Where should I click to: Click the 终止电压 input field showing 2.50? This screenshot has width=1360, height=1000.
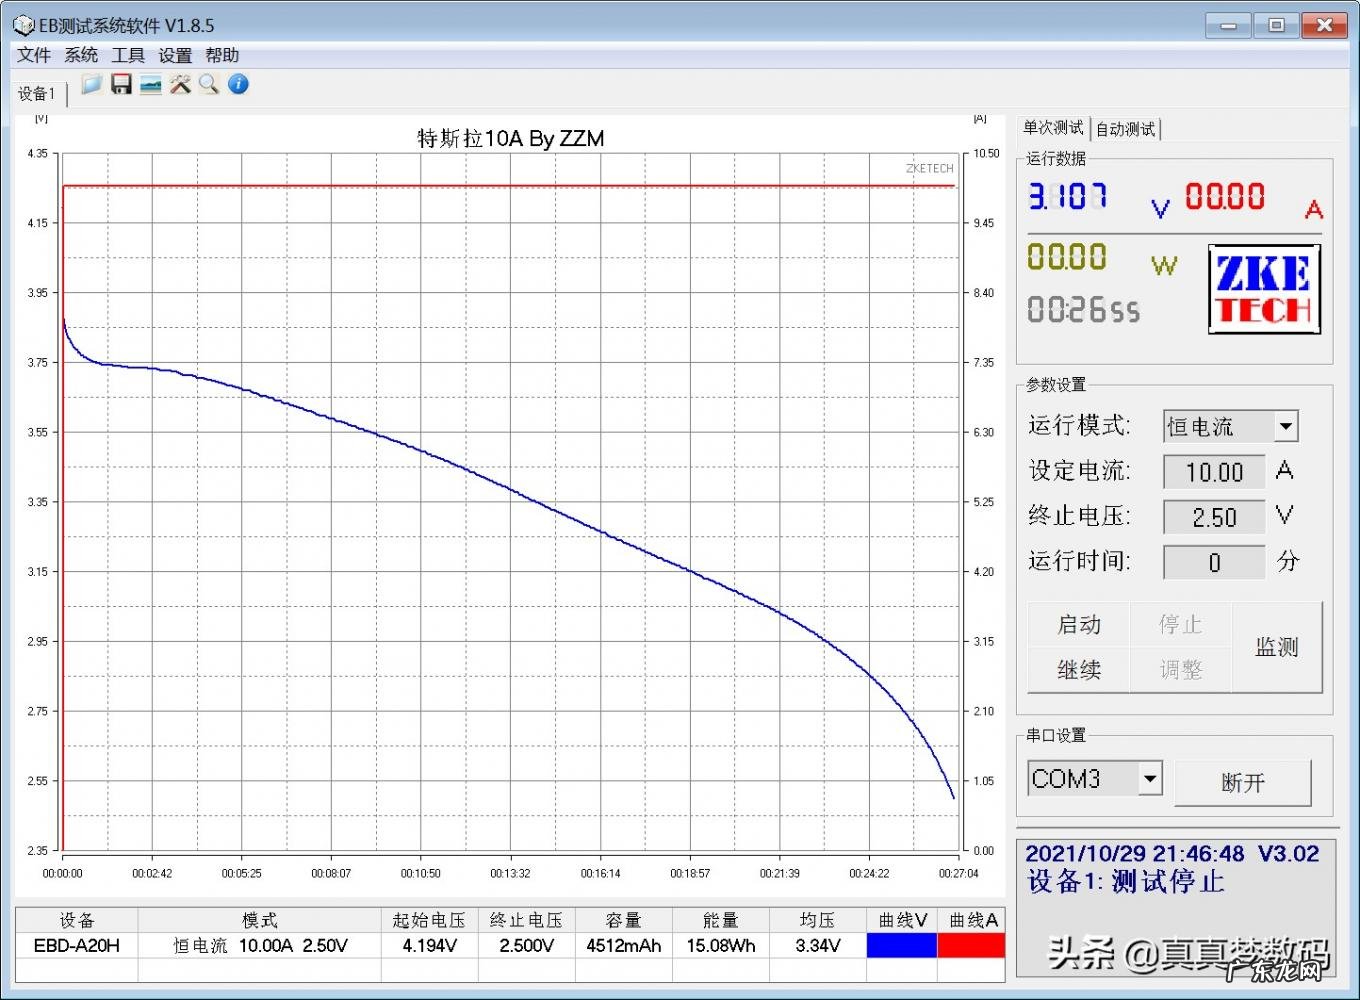coord(1214,518)
